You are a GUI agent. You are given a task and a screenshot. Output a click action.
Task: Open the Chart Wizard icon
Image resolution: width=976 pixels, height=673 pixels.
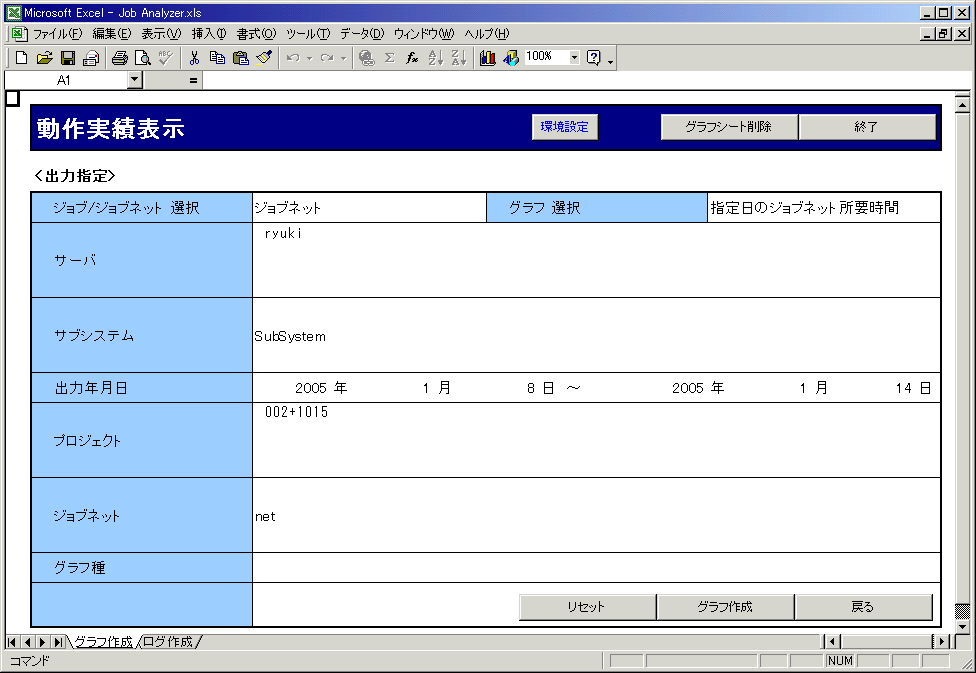(x=487, y=58)
